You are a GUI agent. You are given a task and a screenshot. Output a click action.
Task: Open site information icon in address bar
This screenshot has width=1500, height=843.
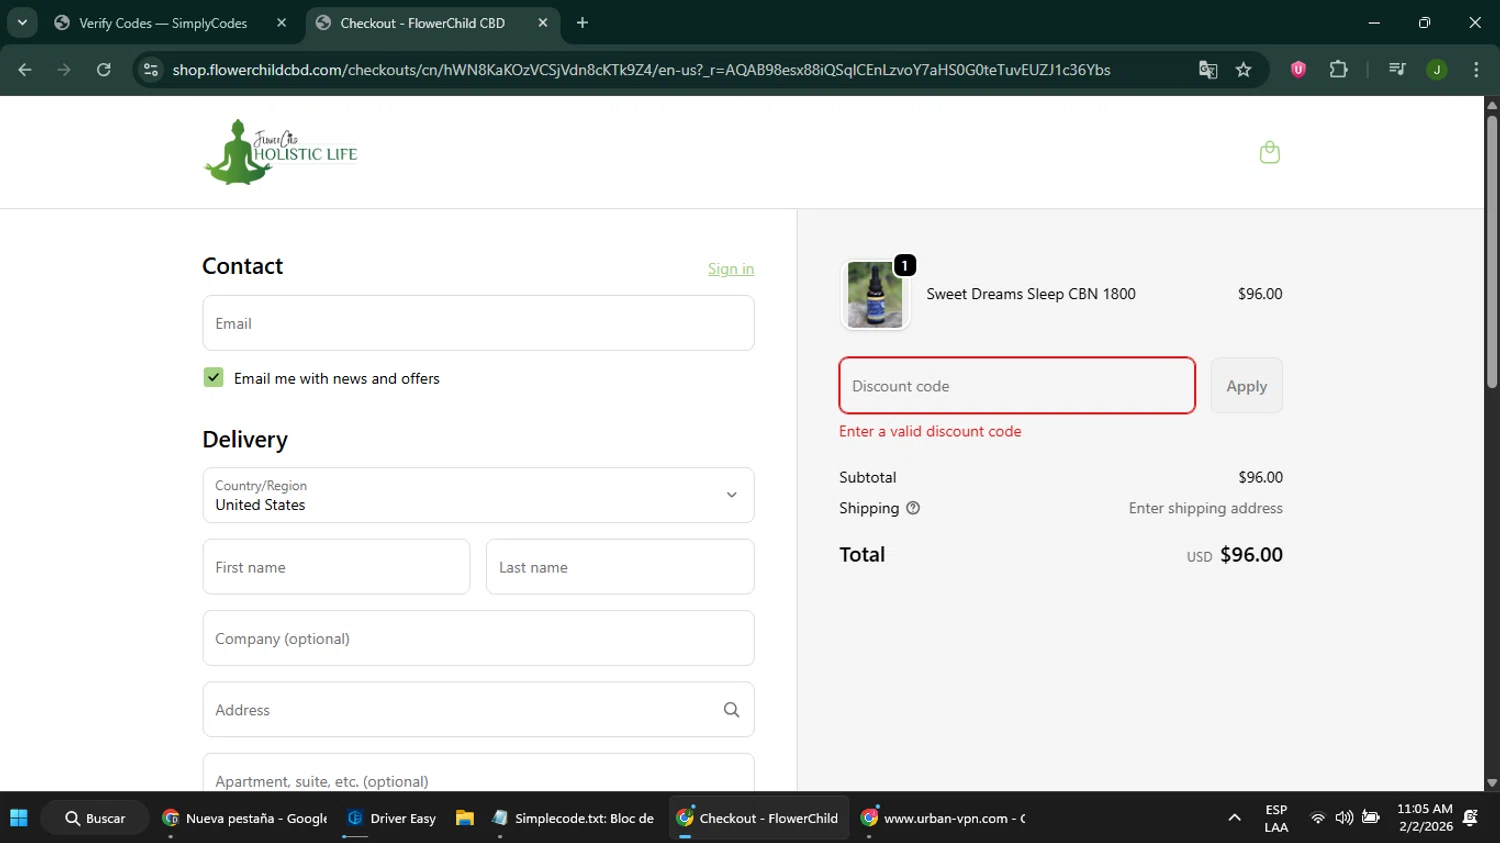pyautogui.click(x=151, y=70)
